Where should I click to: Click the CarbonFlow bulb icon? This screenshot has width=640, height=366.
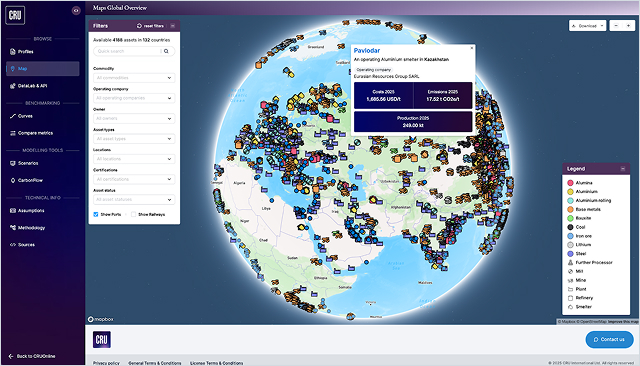13,180
